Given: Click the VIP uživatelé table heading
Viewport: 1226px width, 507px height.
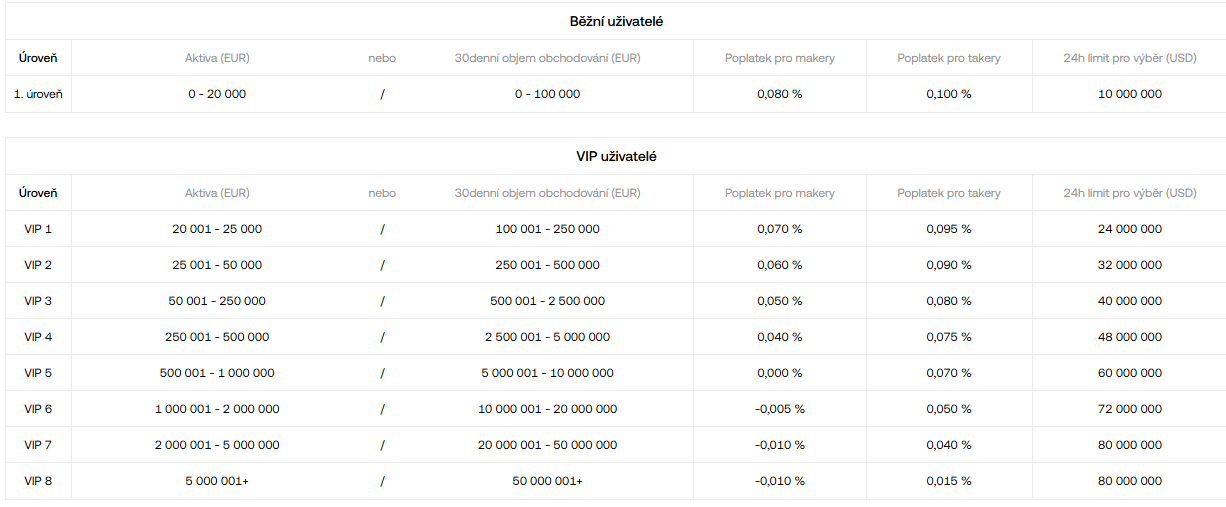Looking at the screenshot, I should point(616,157).
